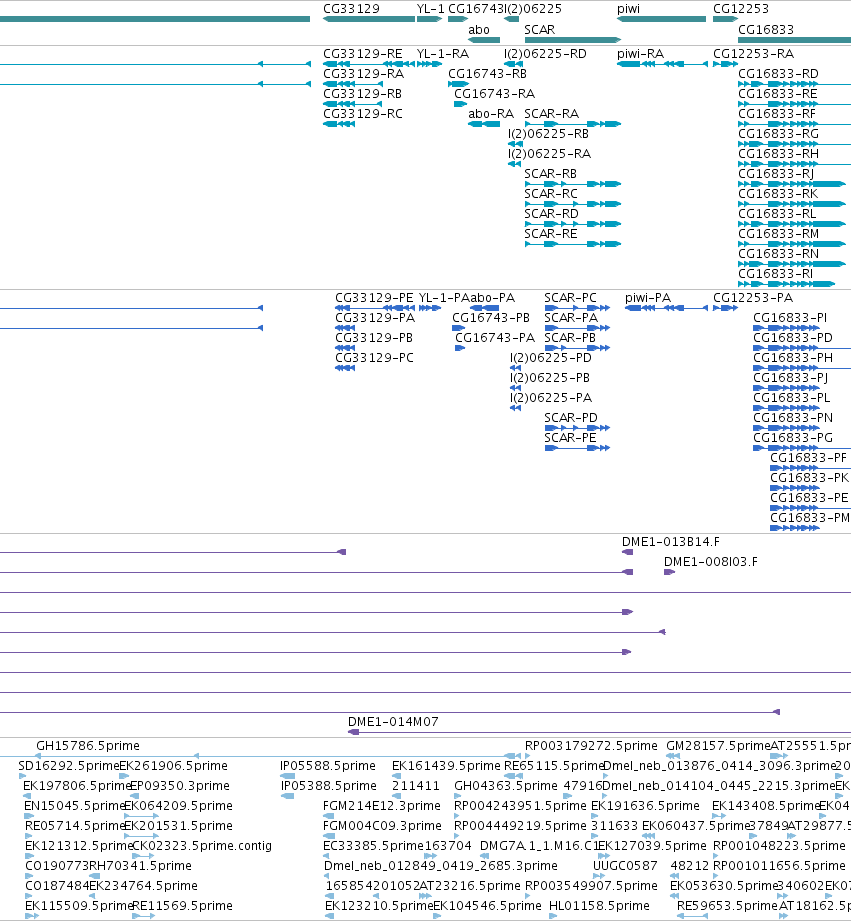Open the piwi-PA protein label
Screen dimensions: 851x921
click(x=648, y=298)
